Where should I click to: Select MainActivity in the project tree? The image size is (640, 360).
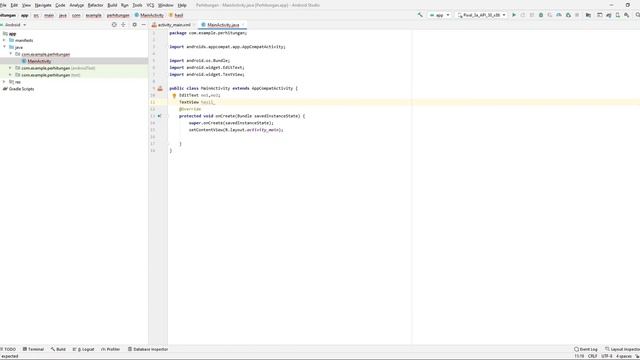39,61
